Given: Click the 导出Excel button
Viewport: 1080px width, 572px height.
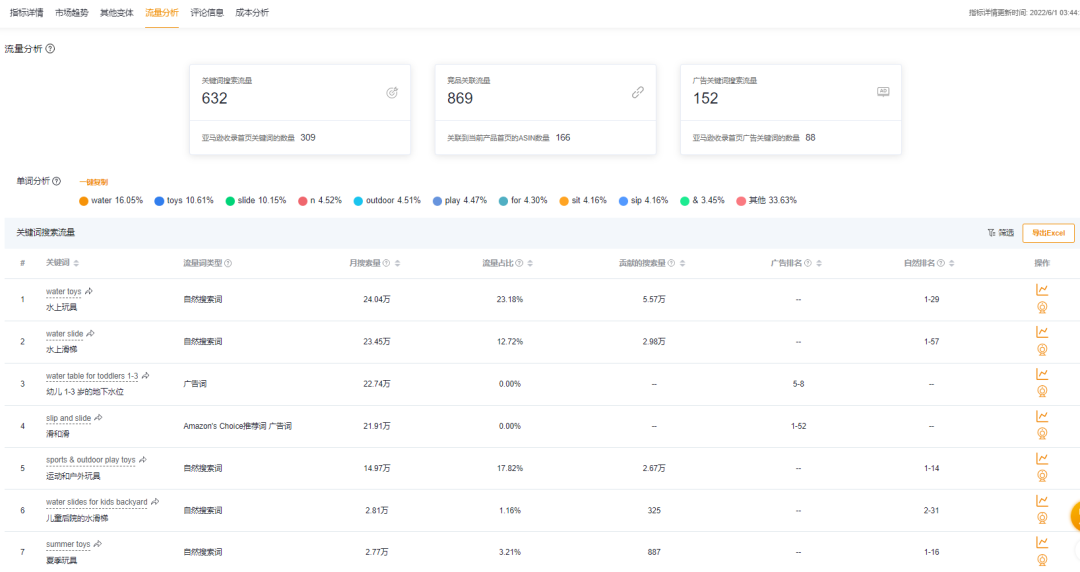Looking at the screenshot, I should tap(1048, 233).
